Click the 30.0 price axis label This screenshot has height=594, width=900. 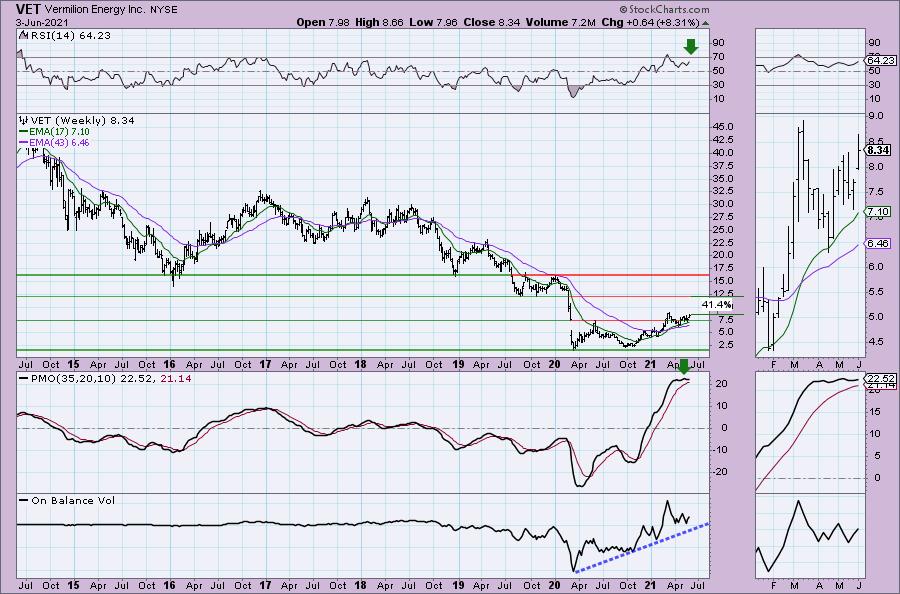coord(721,204)
